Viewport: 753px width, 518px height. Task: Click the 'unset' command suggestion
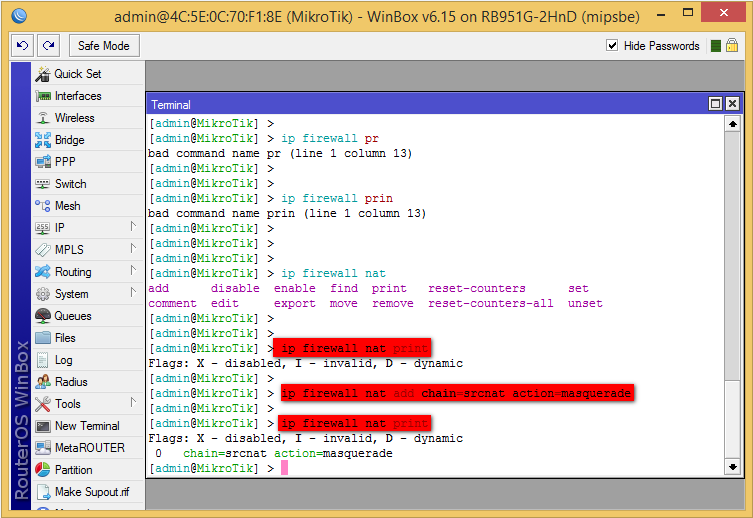tap(585, 303)
